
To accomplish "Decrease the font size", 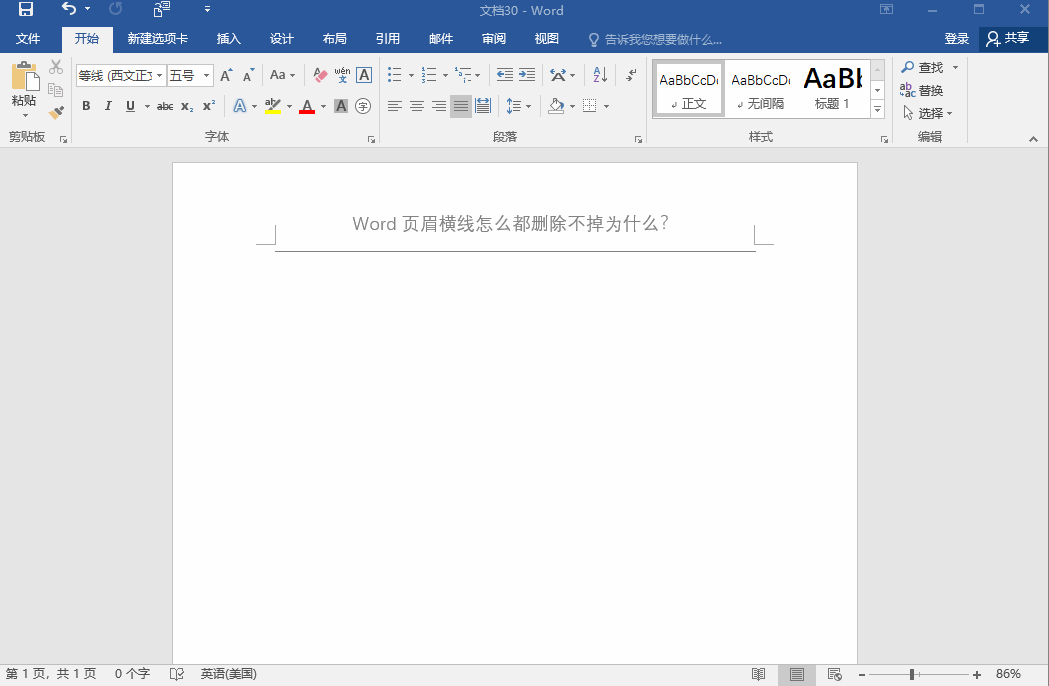I will click(x=248, y=75).
